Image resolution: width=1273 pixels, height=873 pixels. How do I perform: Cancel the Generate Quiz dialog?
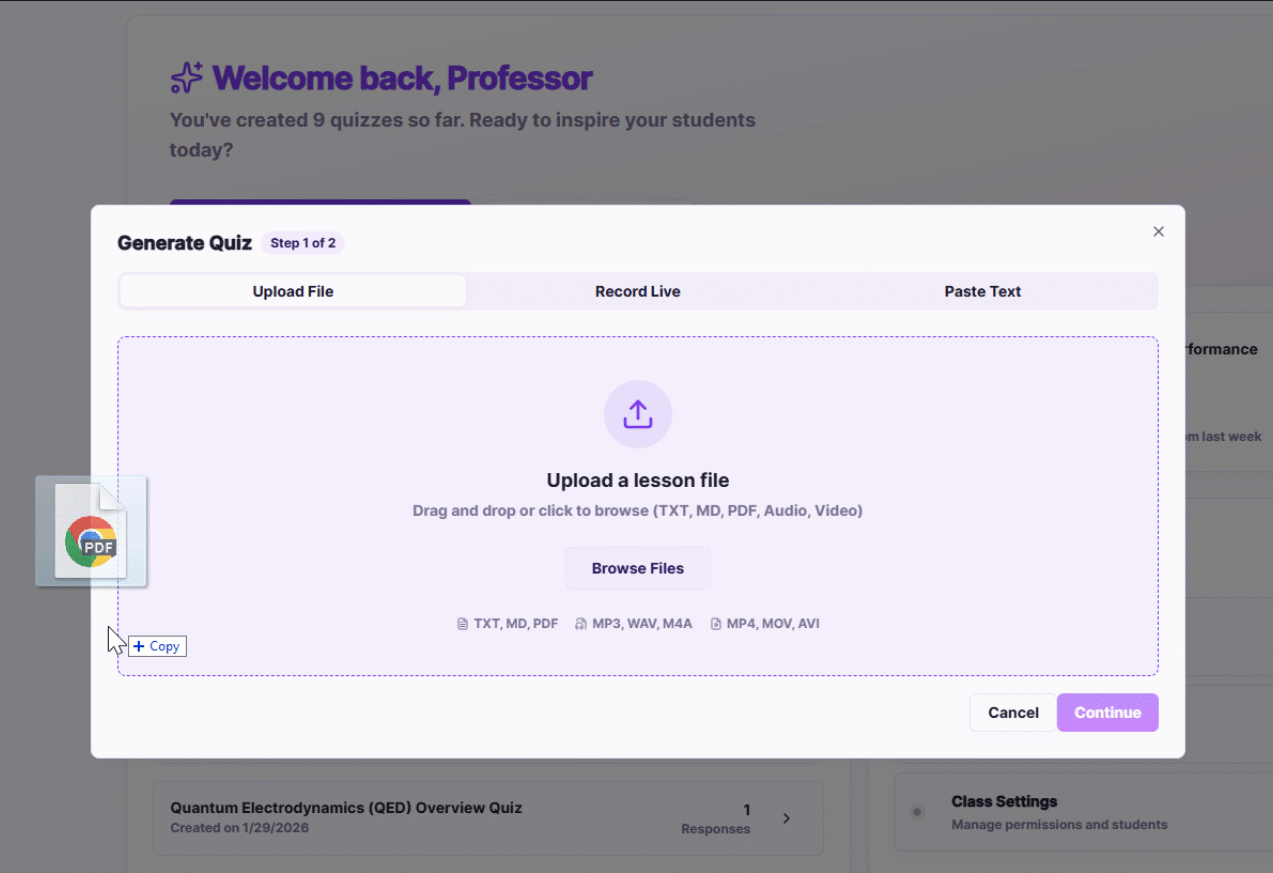(x=1012, y=712)
